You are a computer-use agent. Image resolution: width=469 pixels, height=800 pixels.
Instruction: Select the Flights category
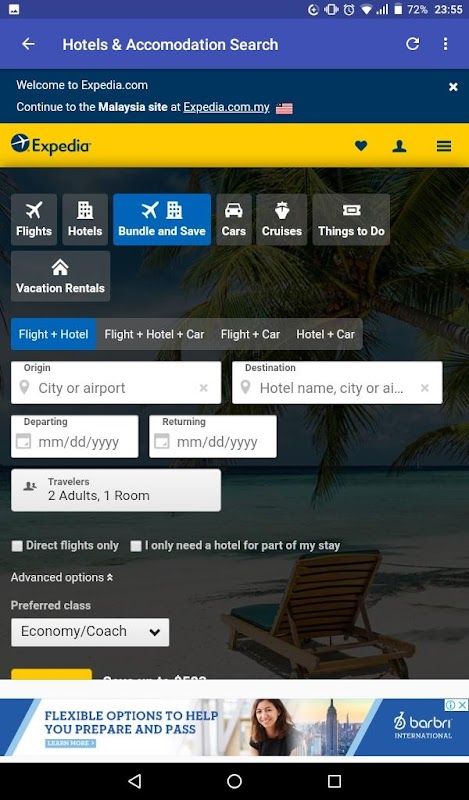34,219
